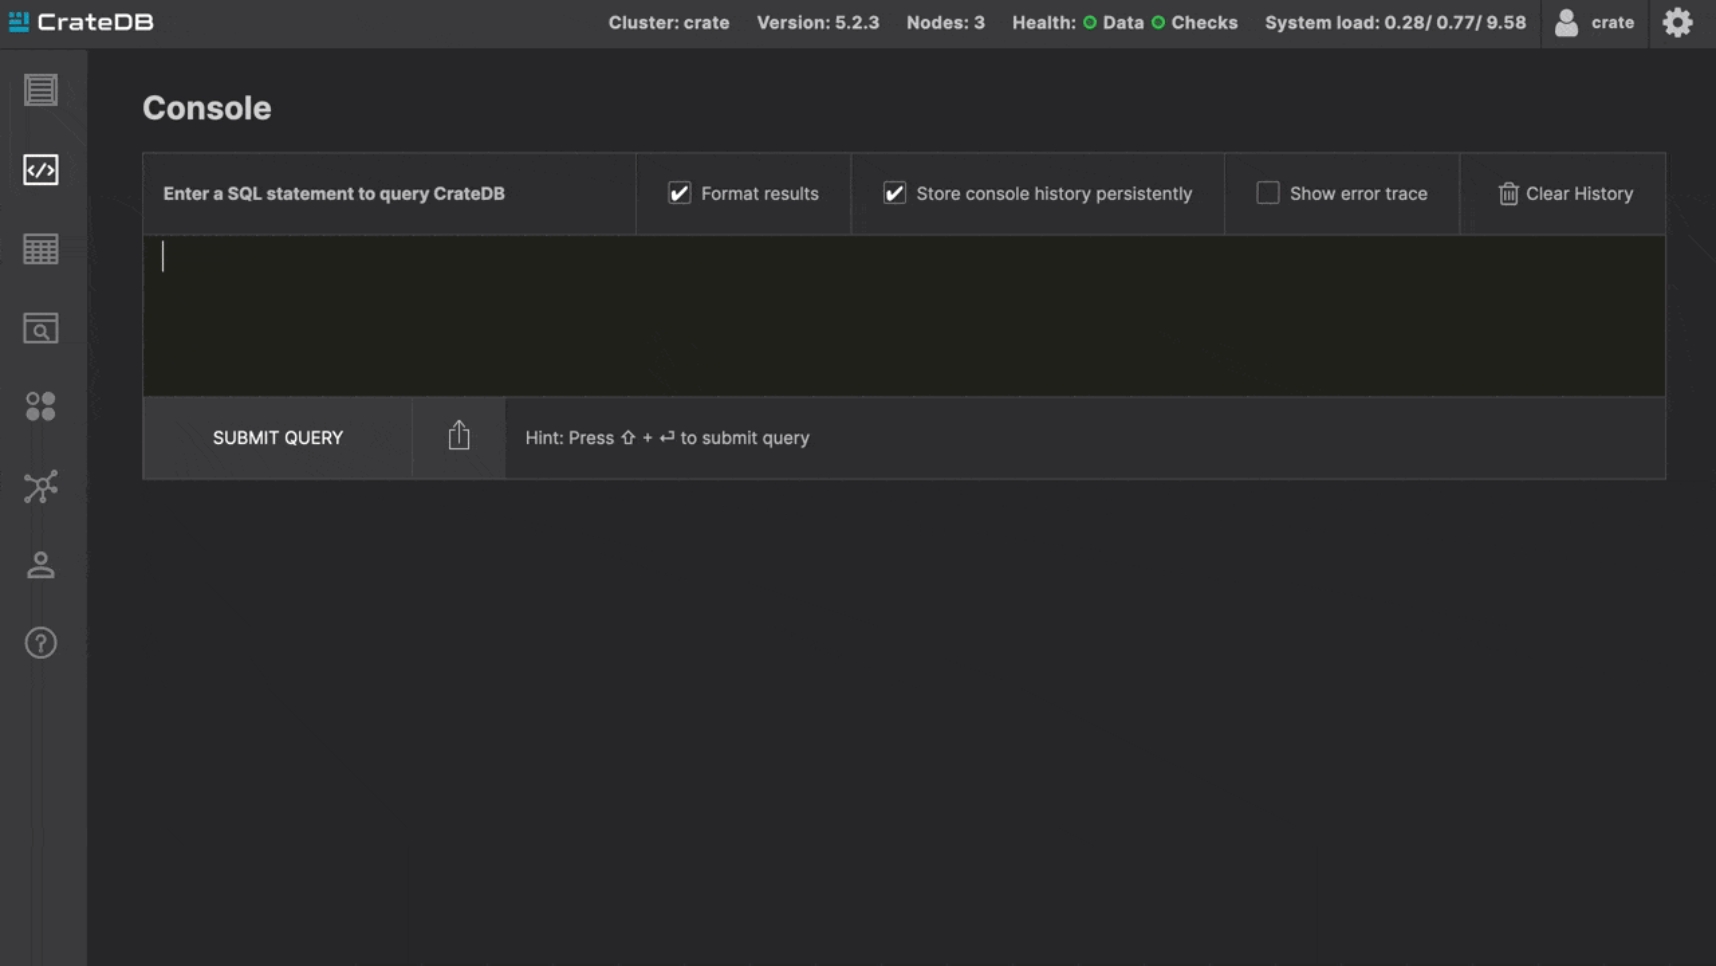
Task: Click the Console page heading
Action: pos(207,108)
